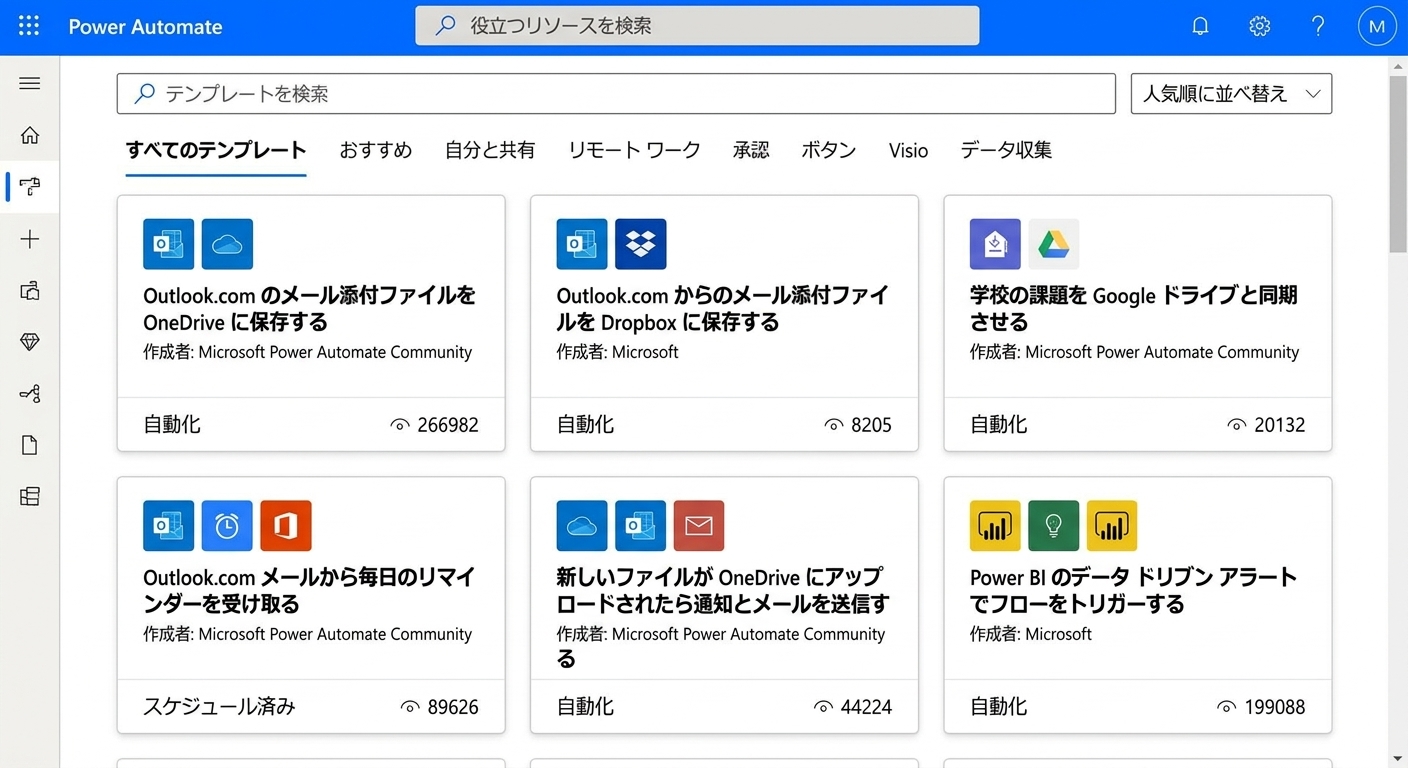Click the scrollbar down arrow
The height and width of the screenshot is (768, 1408).
coord(1398,758)
